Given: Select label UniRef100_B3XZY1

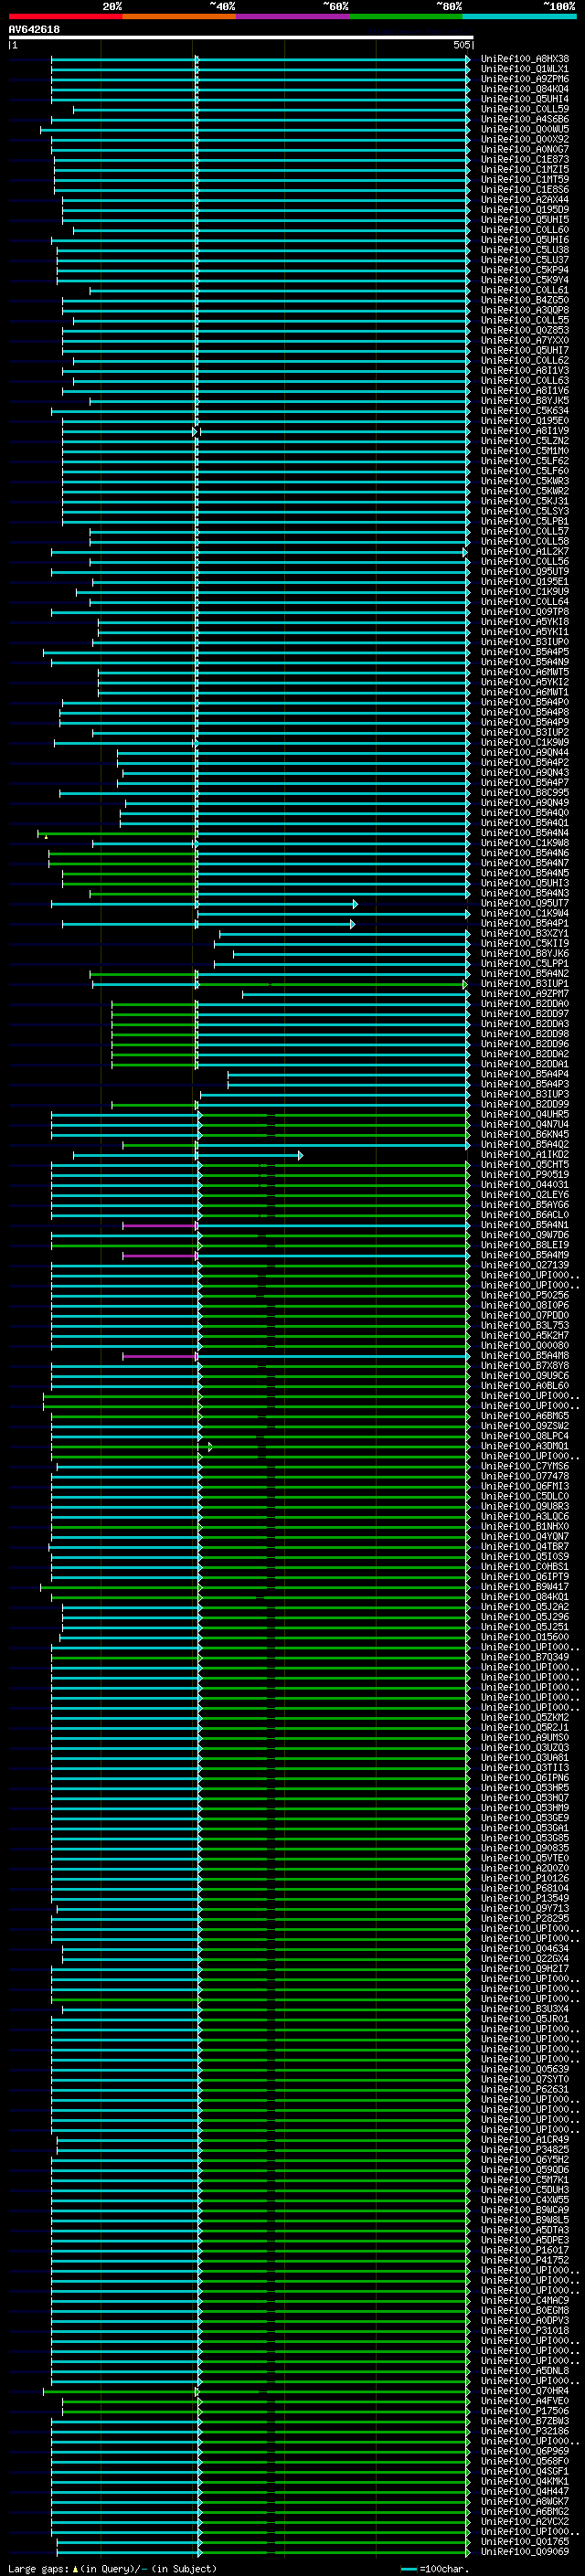Looking at the screenshot, I should [525, 933].
